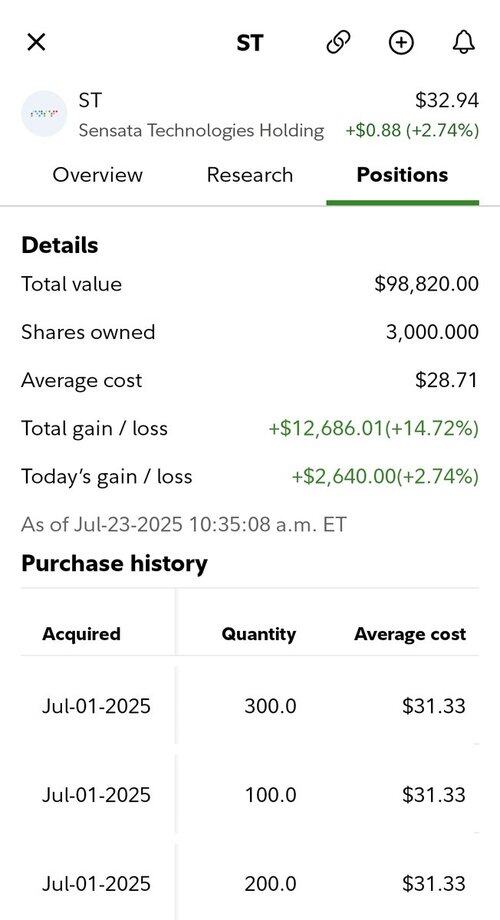Tap the Average cost column header
This screenshot has height=920, width=500.
[x=410, y=634]
